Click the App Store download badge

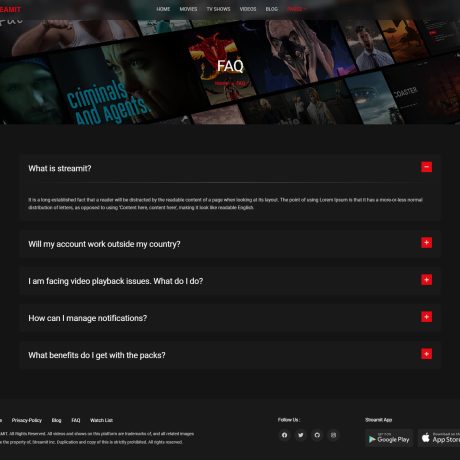click(439, 438)
